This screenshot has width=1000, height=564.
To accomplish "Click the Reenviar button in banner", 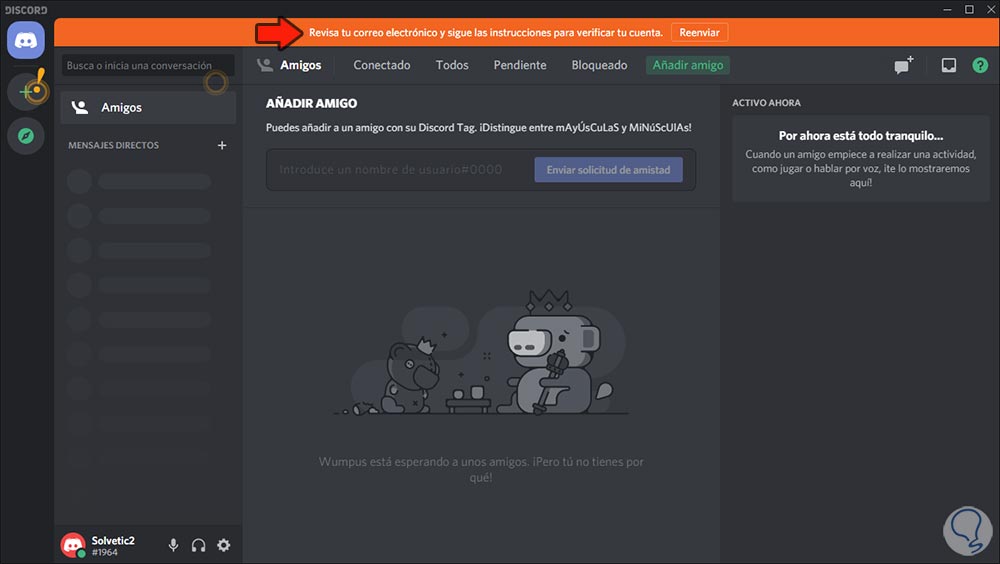I will [700, 33].
